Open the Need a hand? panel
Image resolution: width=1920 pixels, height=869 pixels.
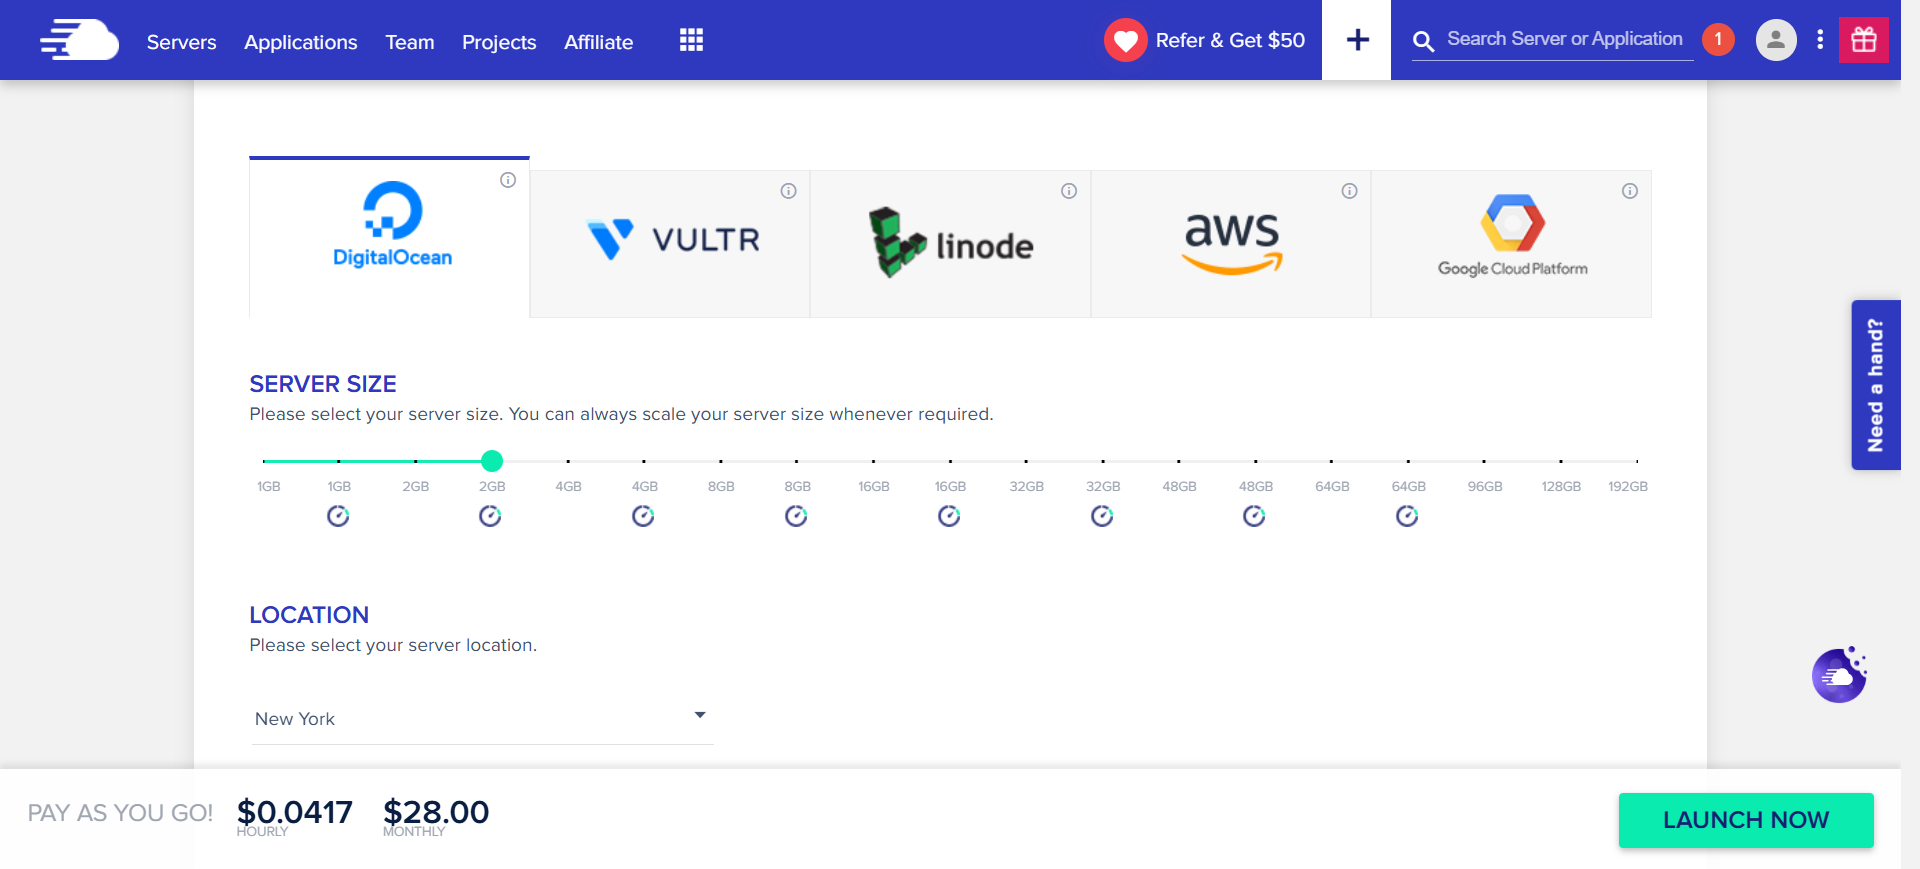coord(1875,385)
